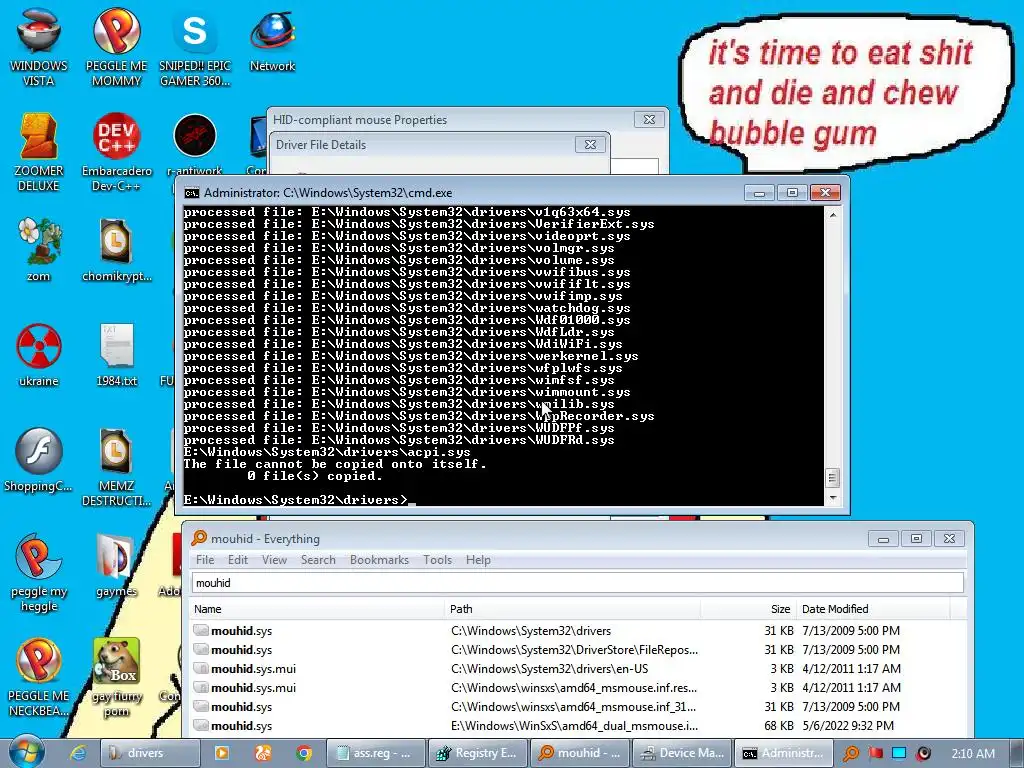Select the chomikrypt desktop icon

click(116, 249)
